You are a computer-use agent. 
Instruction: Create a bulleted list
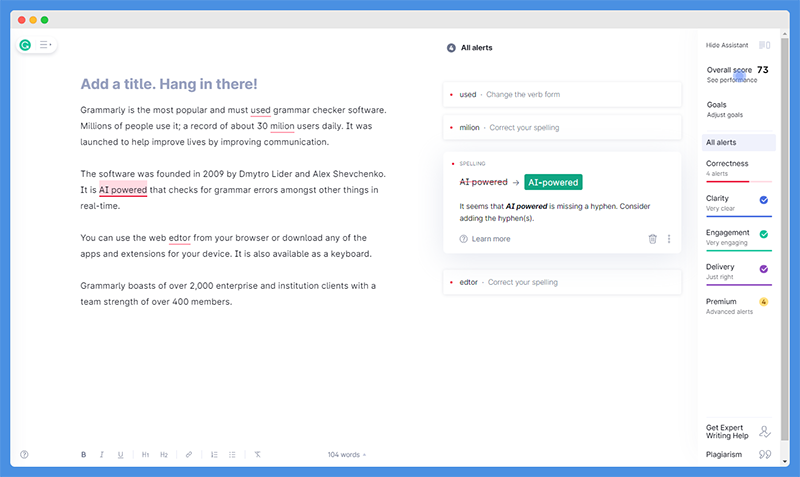[x=232, y=455]
